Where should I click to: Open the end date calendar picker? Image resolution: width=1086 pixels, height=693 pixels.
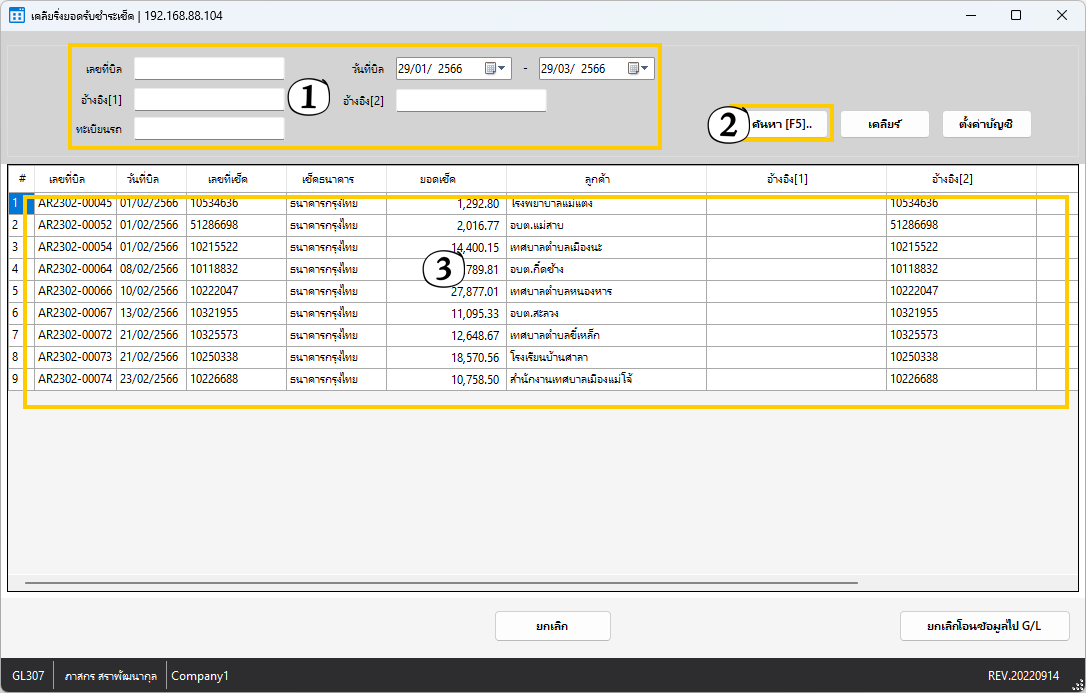tap(638, 69)
